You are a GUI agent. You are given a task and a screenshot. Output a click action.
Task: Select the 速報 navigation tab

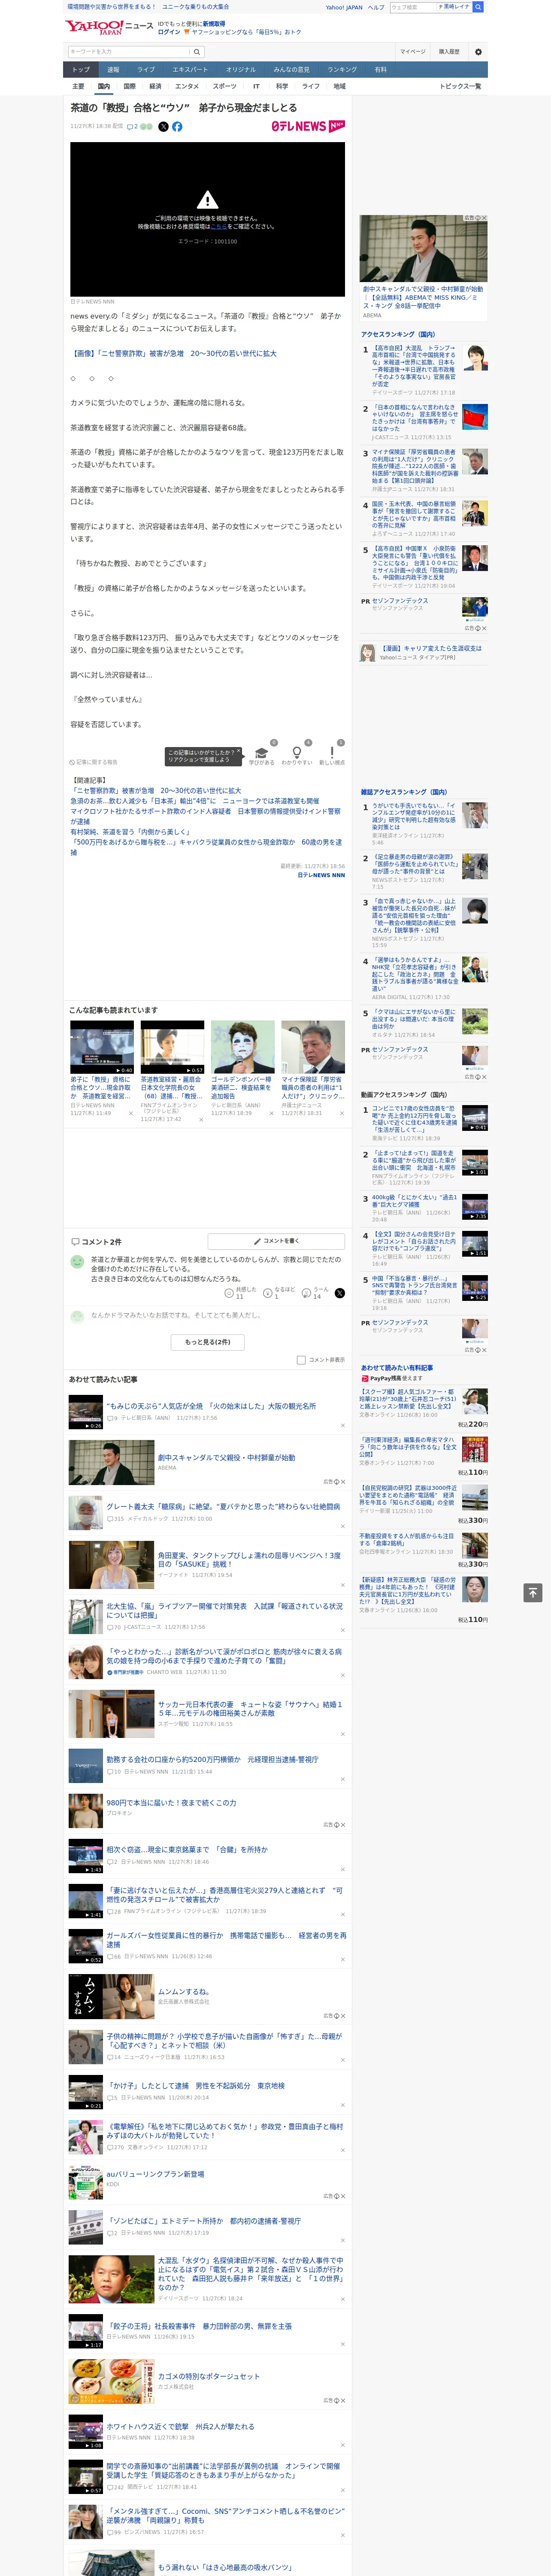tap(113, 70)
